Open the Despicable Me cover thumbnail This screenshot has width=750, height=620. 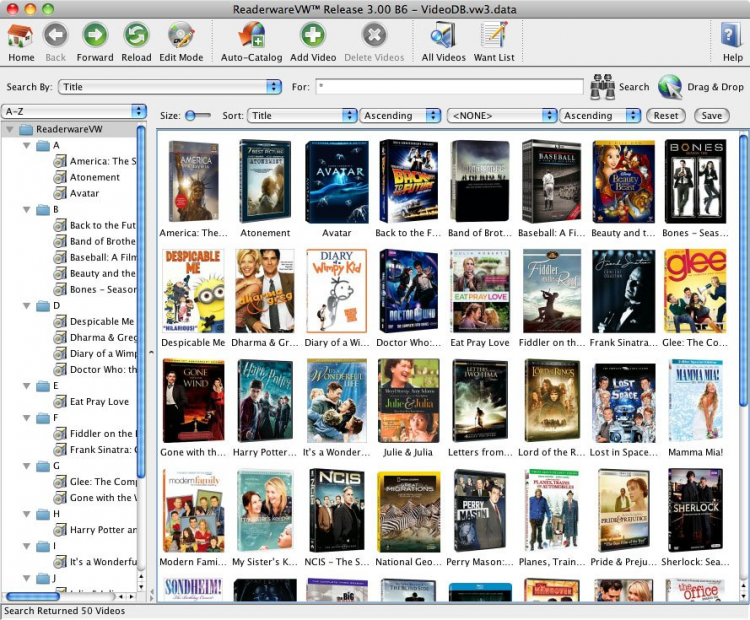(193, 291)
